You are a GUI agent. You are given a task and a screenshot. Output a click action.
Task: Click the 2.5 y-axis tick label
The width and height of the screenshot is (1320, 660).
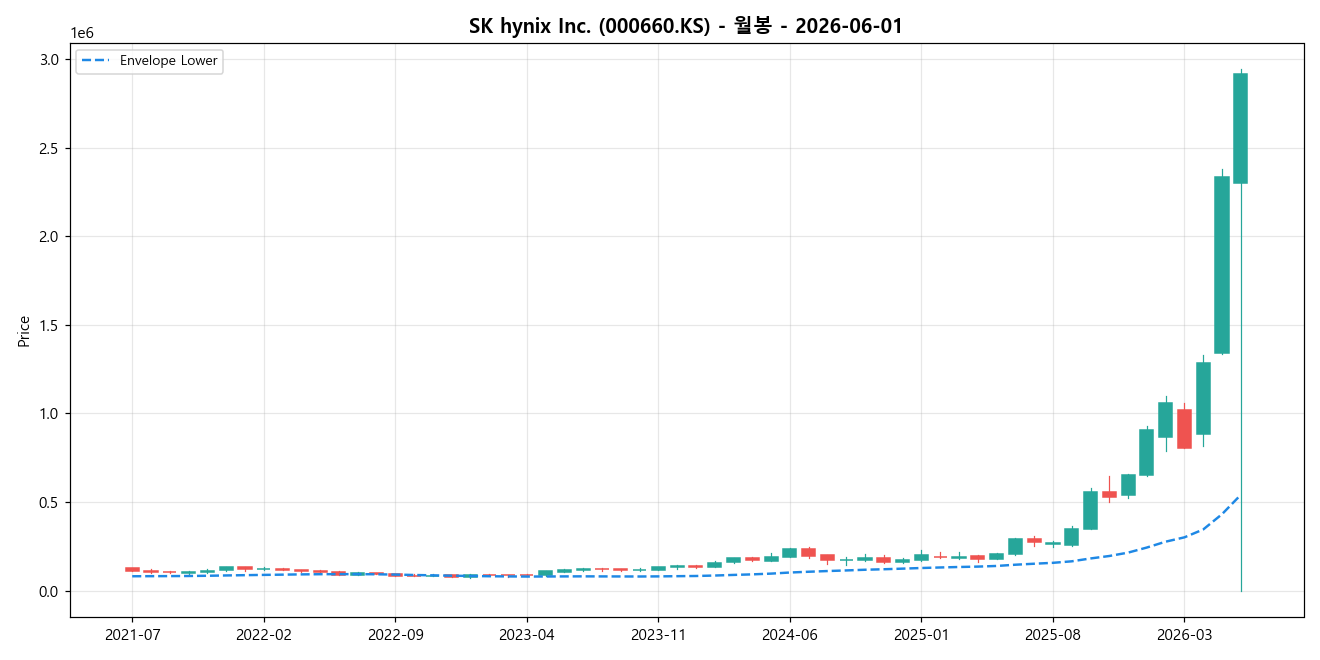point(51,148)
